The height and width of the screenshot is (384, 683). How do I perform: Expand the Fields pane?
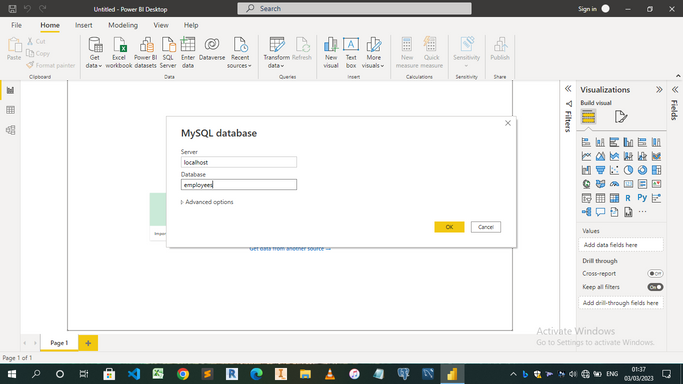click(675, 90)
